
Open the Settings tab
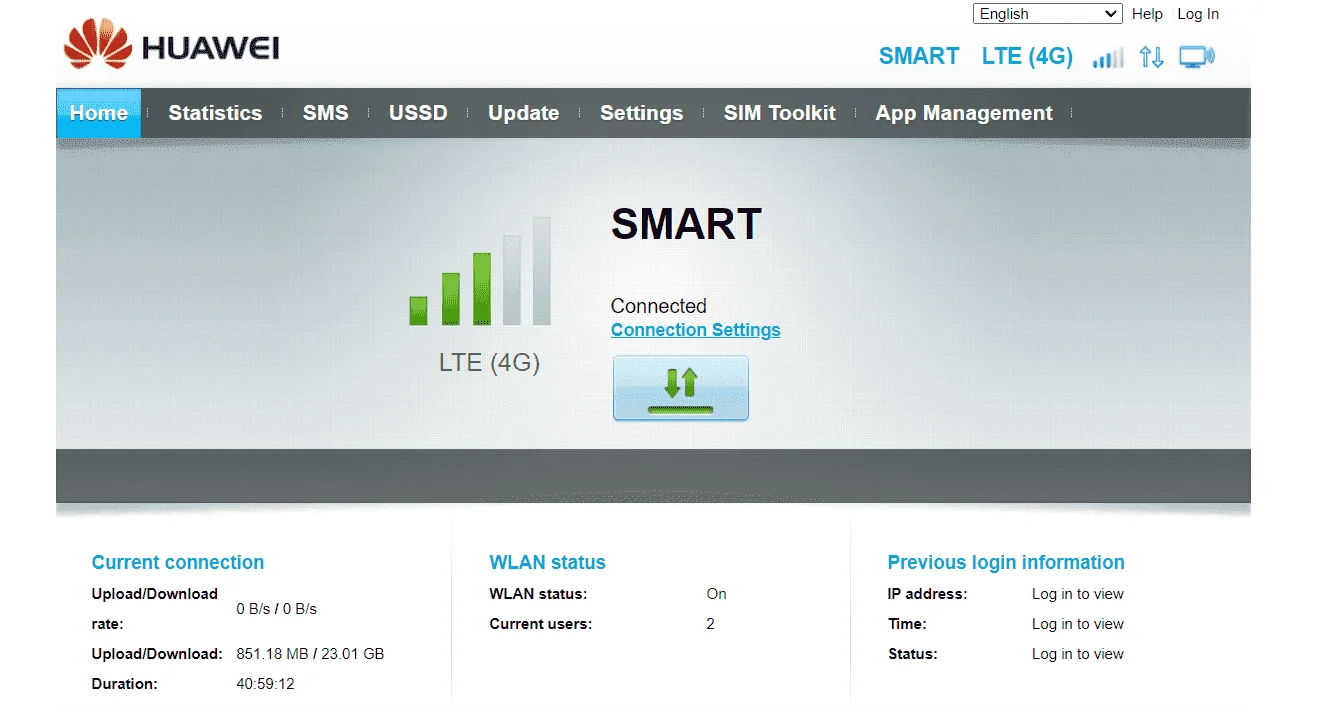pyautogui.click(x=641, y=113)
